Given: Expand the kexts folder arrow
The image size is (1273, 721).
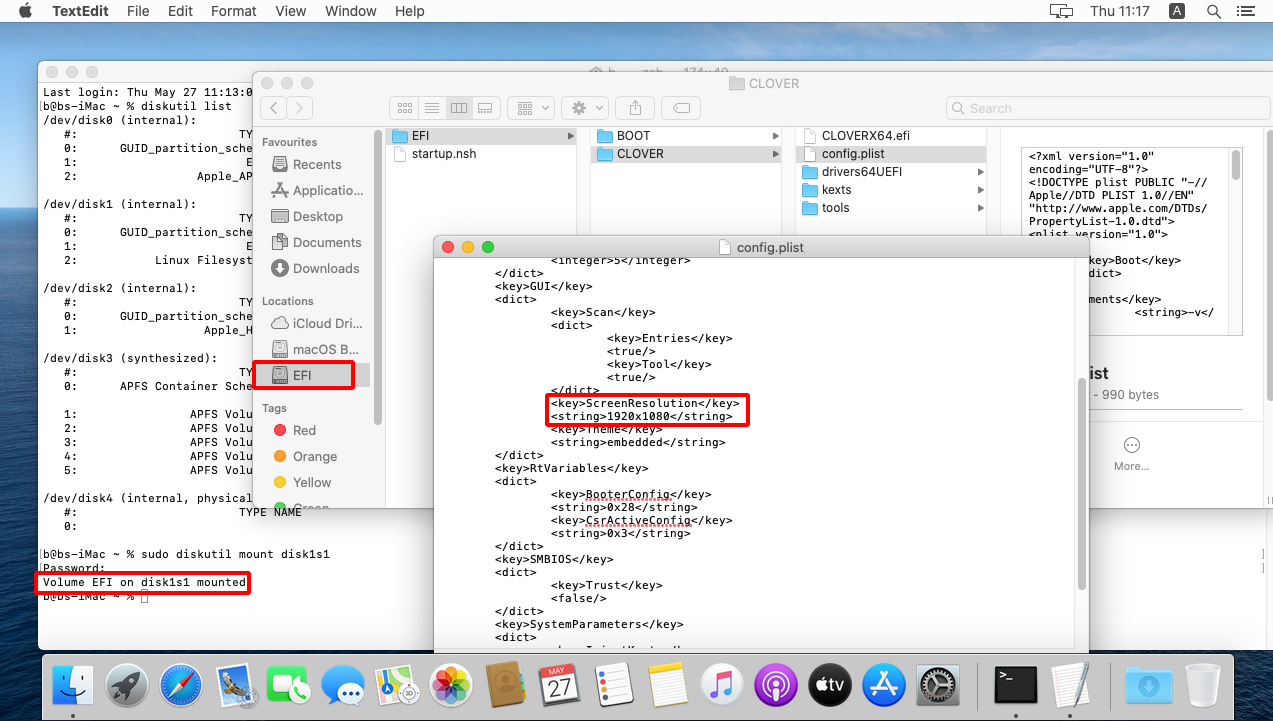Looking at the screenshot, I should point(980,190).
